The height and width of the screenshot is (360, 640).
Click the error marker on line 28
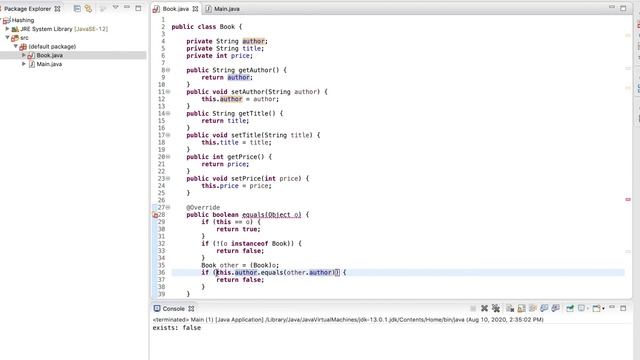tap(155, 215)
